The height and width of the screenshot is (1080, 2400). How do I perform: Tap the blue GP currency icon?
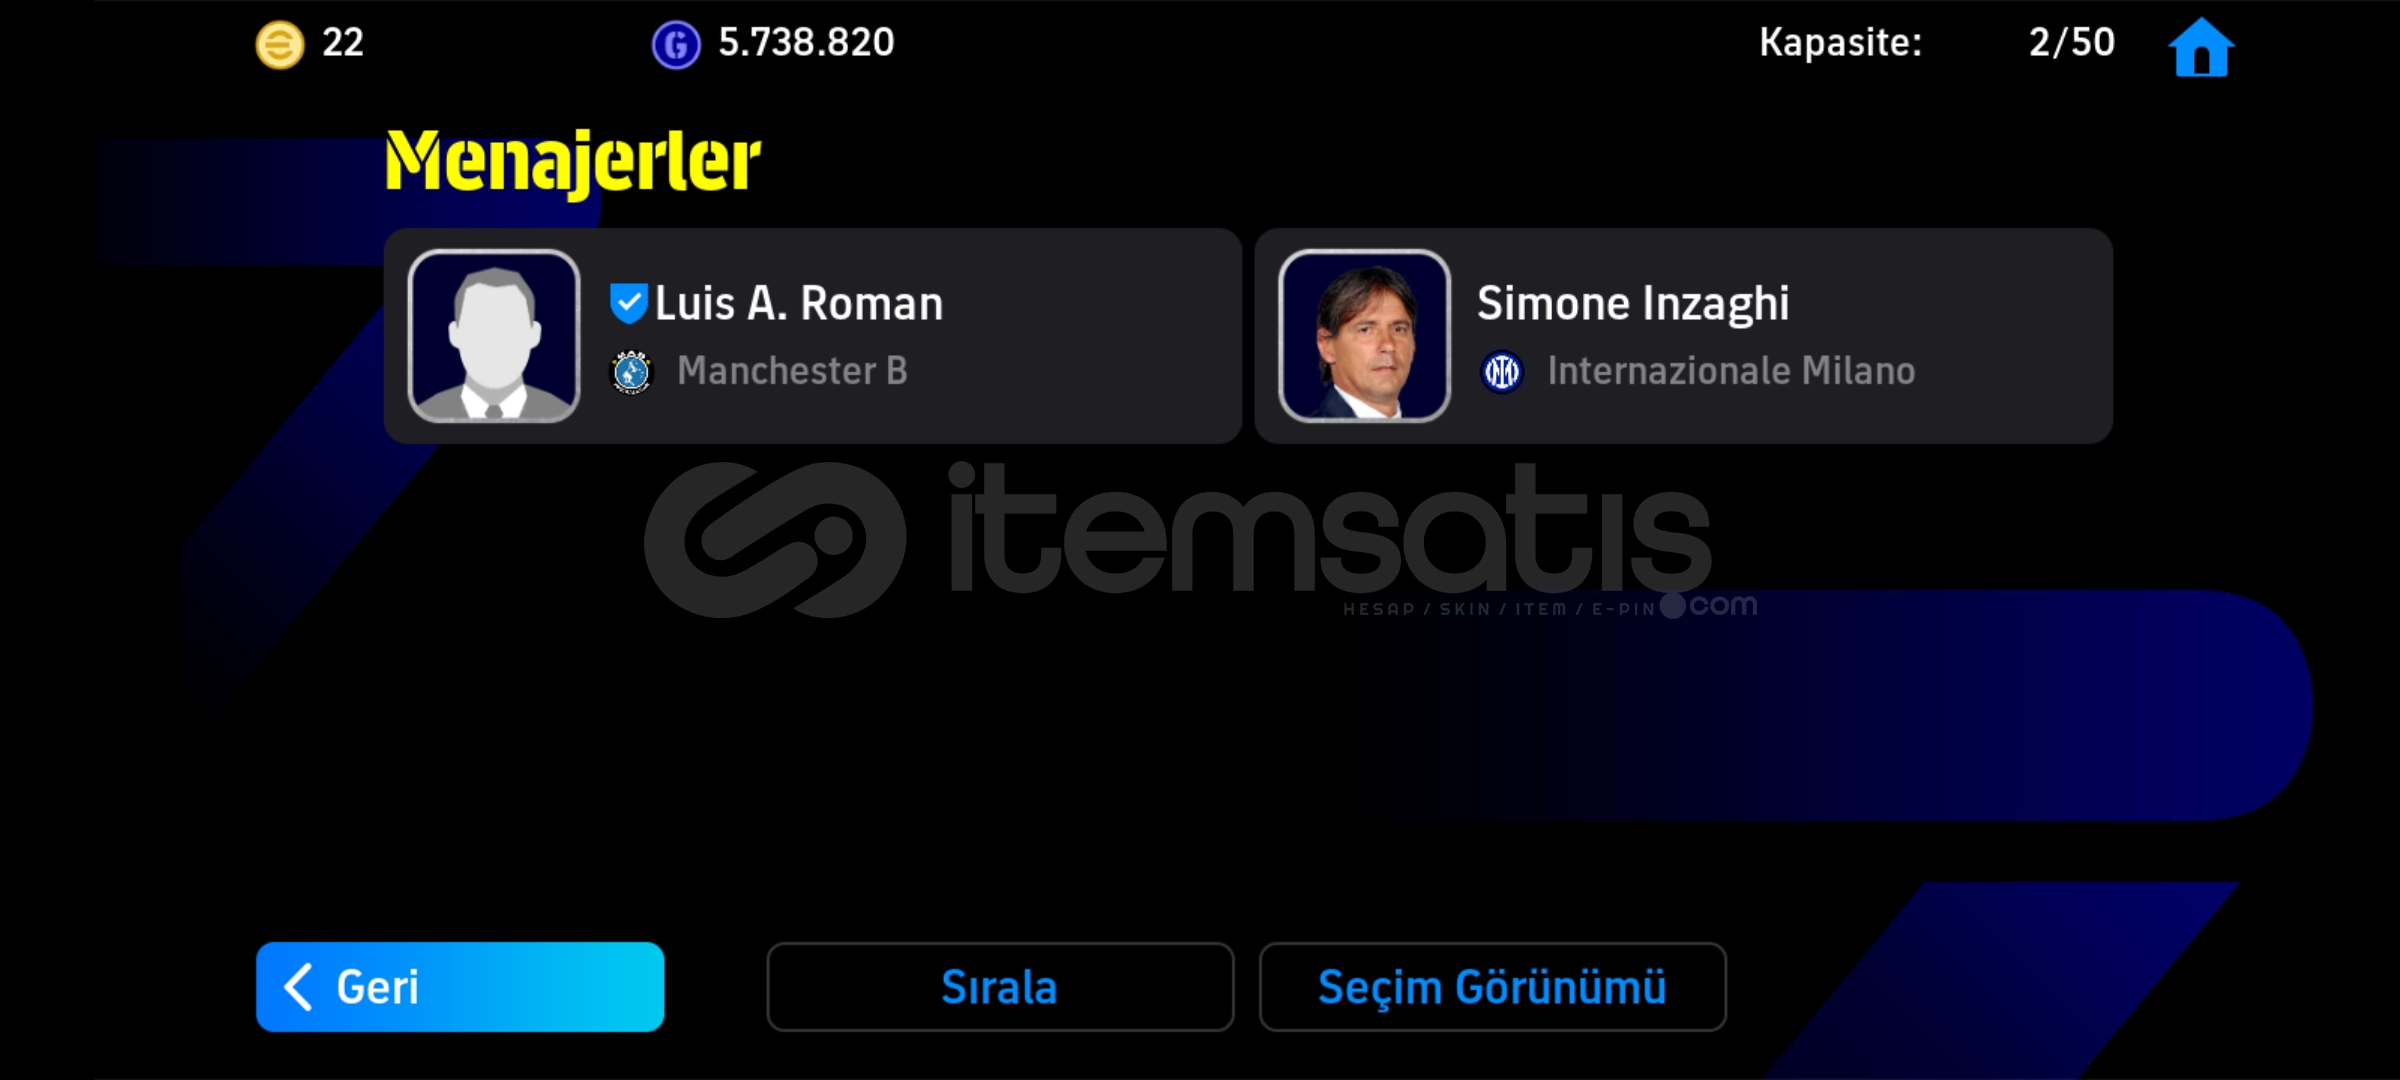tap(676, 45)
